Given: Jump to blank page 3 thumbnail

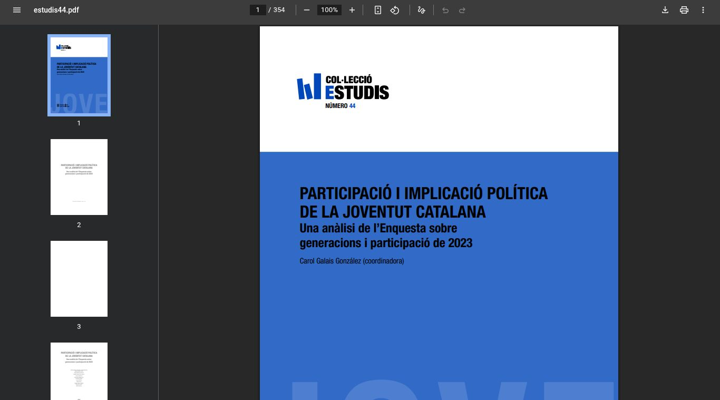Looking at the screenshot, I should [x=79, y=279].
